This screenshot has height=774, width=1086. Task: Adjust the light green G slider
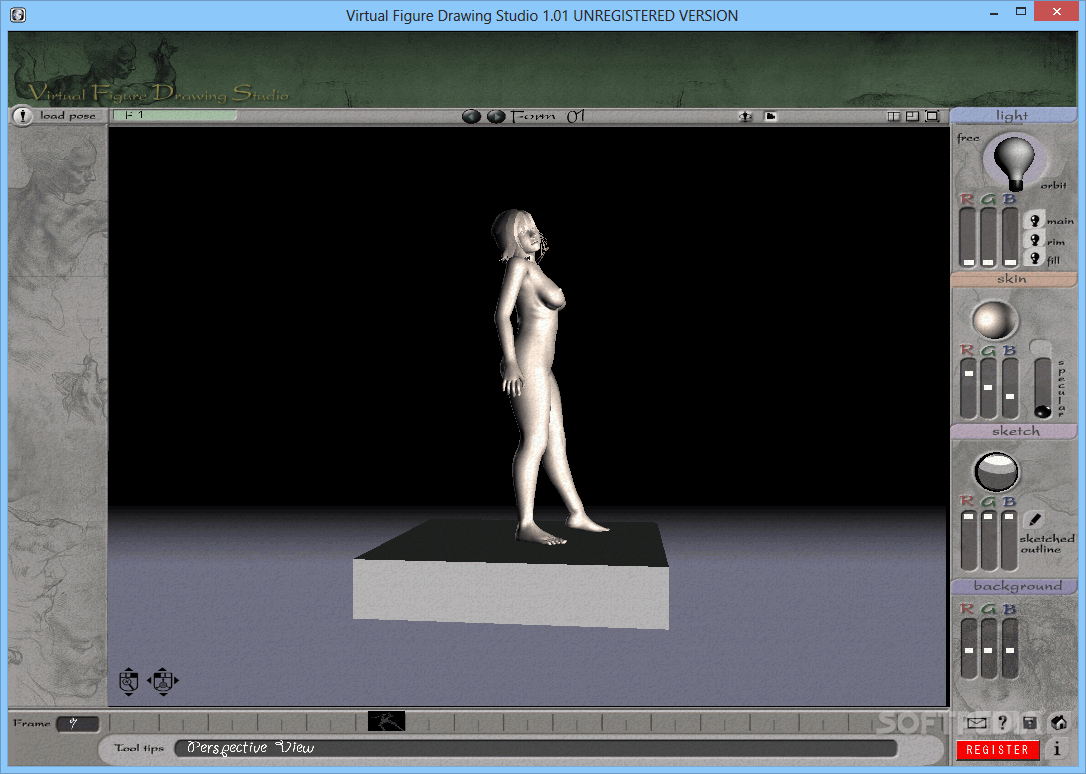point(988,237)
